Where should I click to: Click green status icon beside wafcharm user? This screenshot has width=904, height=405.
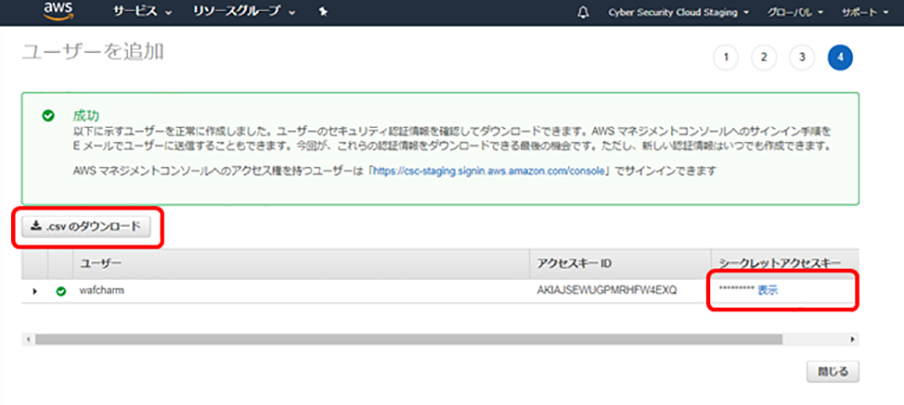61,290
